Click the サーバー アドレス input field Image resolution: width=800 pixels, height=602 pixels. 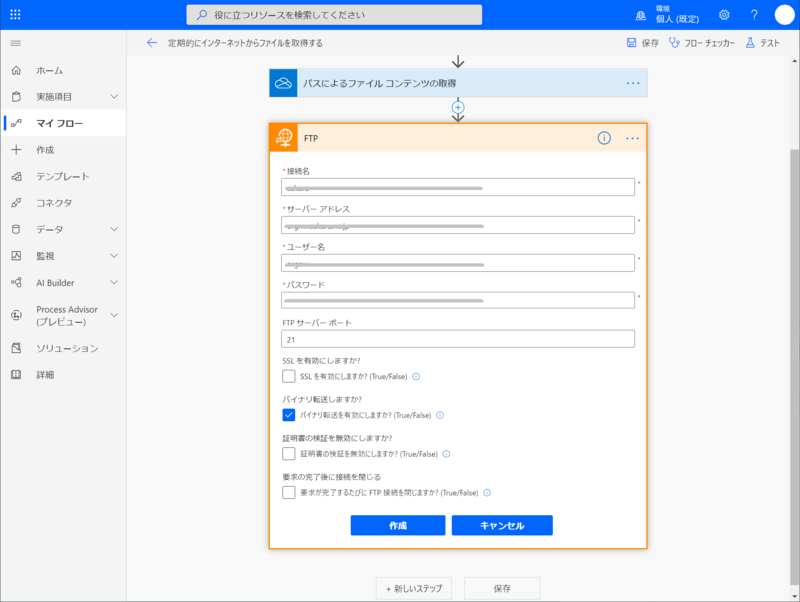pos(458,225)
